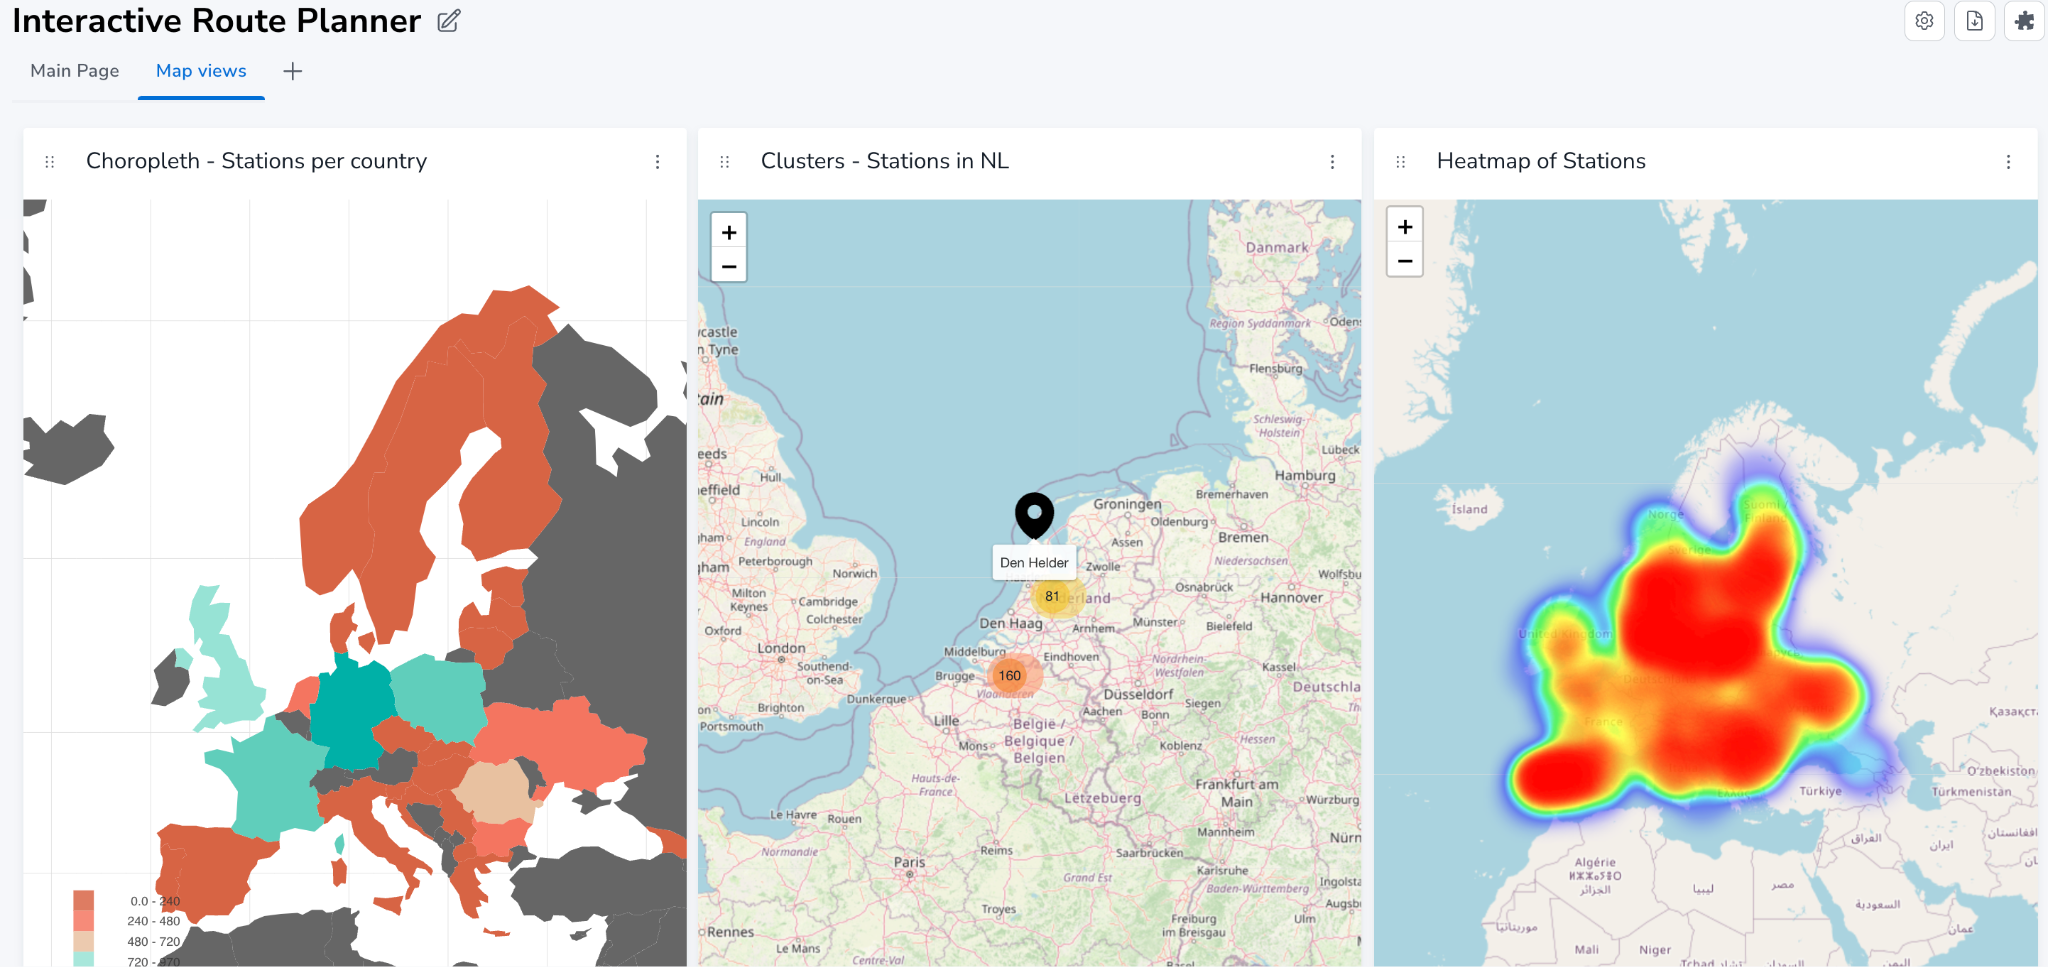Image resolution: width=2048 pixels, height=967 pixels.
Task: Click the Island label on Heatmap
Action: pos(1469,509)
